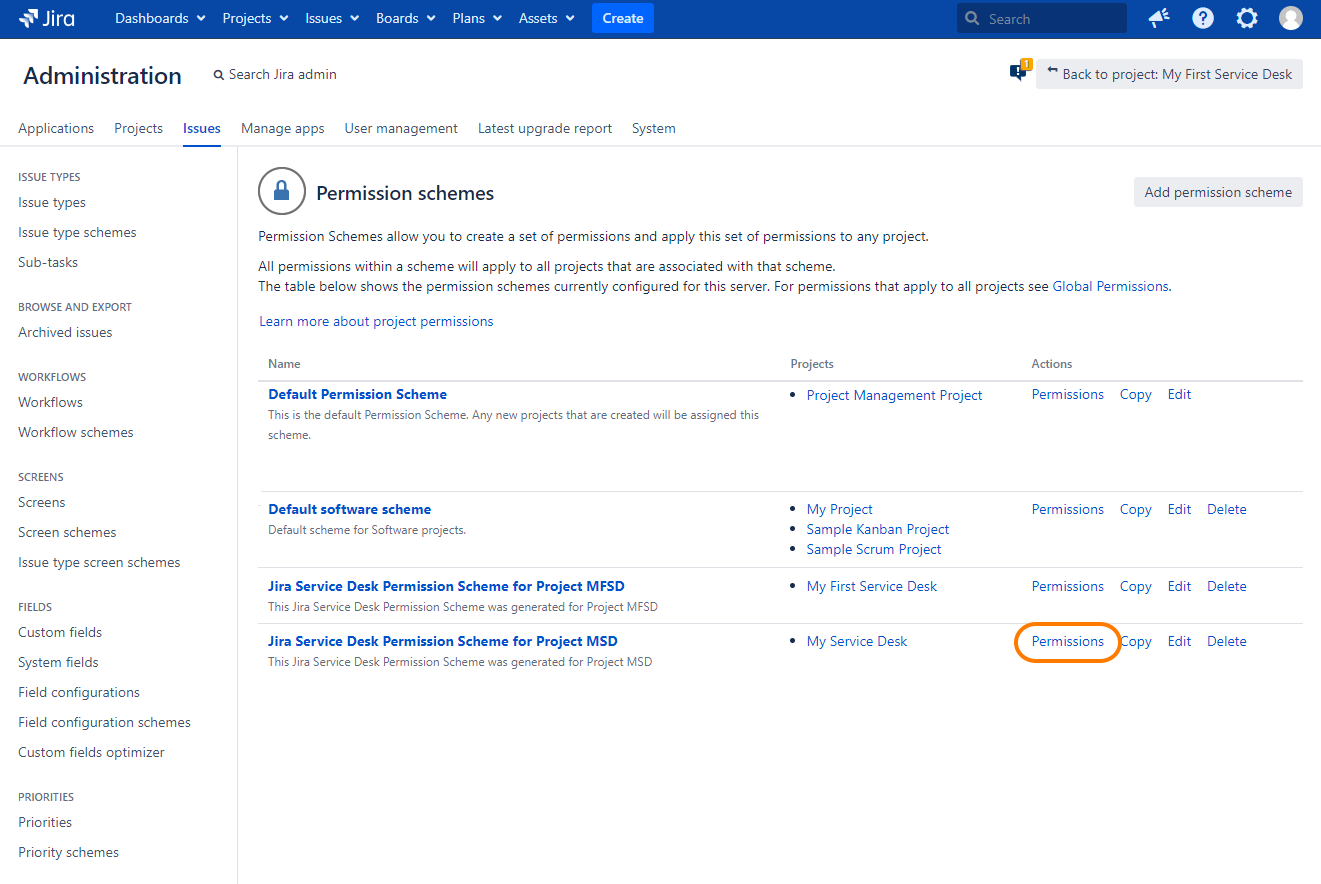The image size is (1321, 884).
Task: Open the Help question mark icon
Action: 1203,18
